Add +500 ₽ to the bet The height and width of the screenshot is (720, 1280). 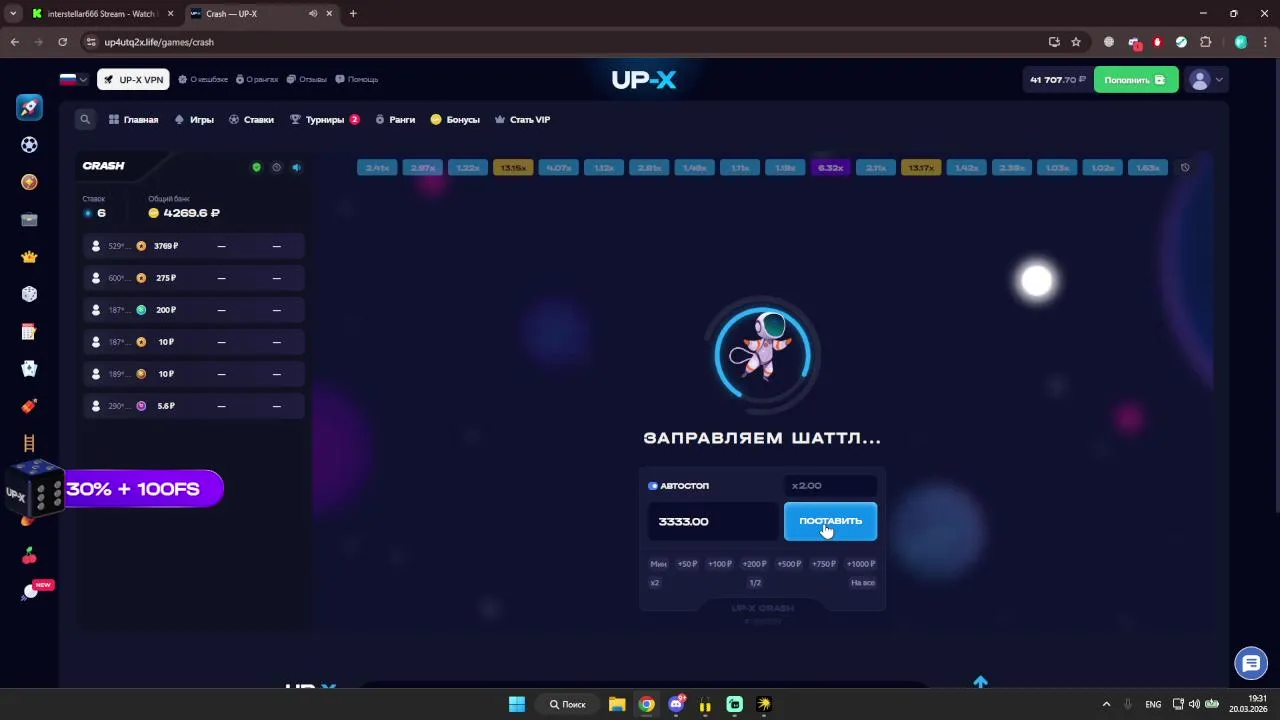(789, 564)
